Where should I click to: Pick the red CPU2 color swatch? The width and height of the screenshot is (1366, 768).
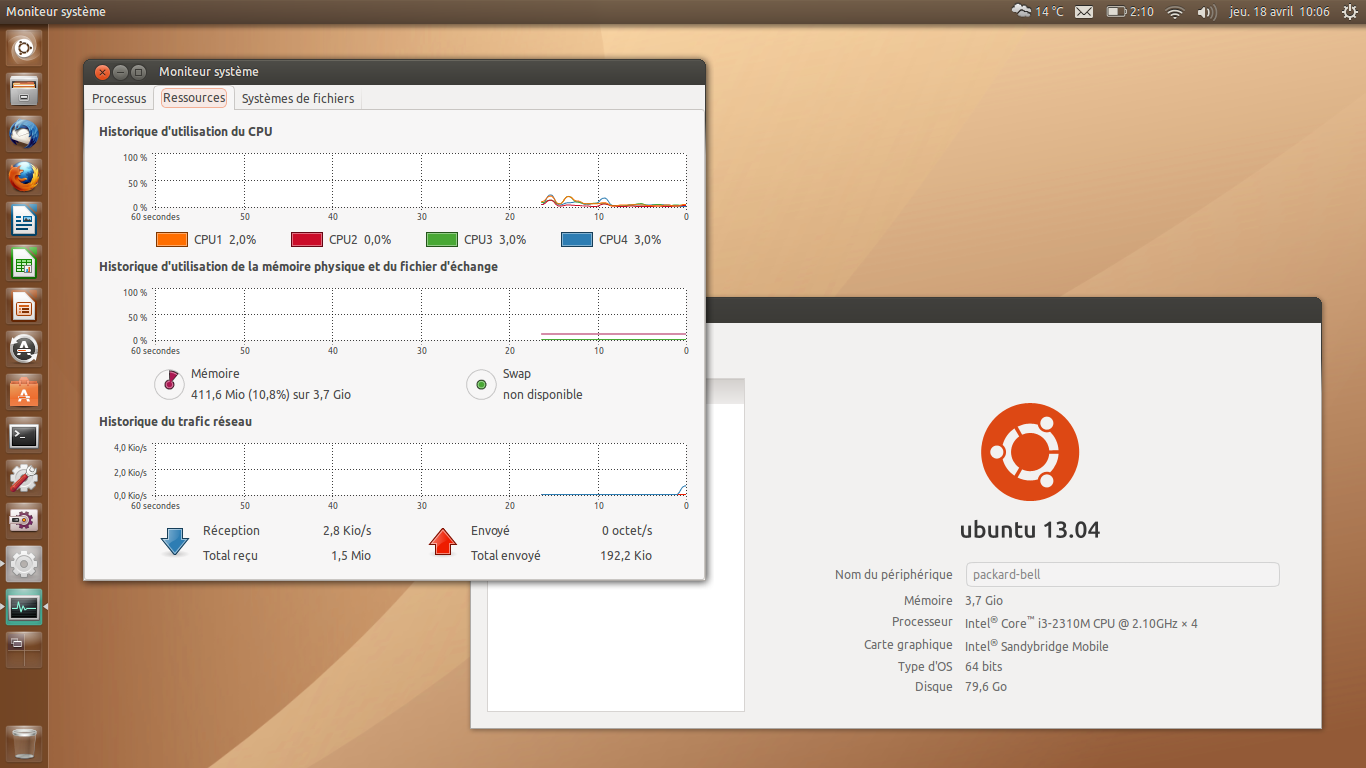coord(307,240)
